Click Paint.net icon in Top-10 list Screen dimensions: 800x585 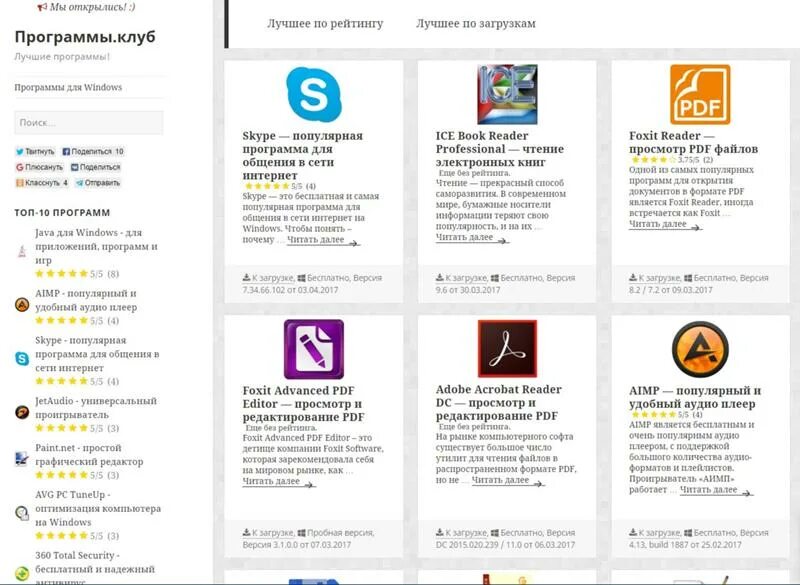pos(22,459)
